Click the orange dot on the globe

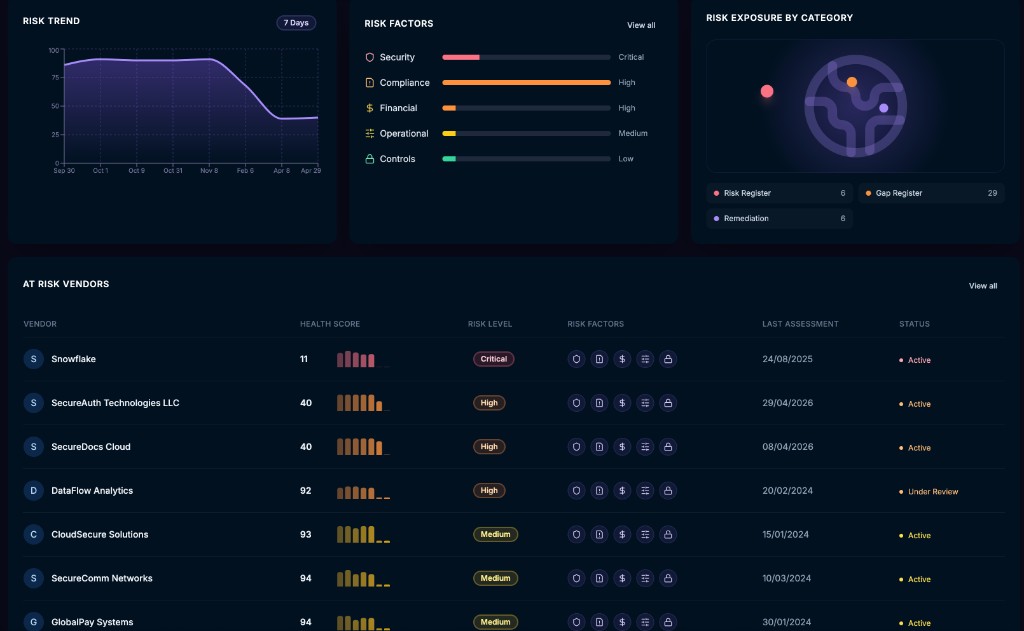852,82
